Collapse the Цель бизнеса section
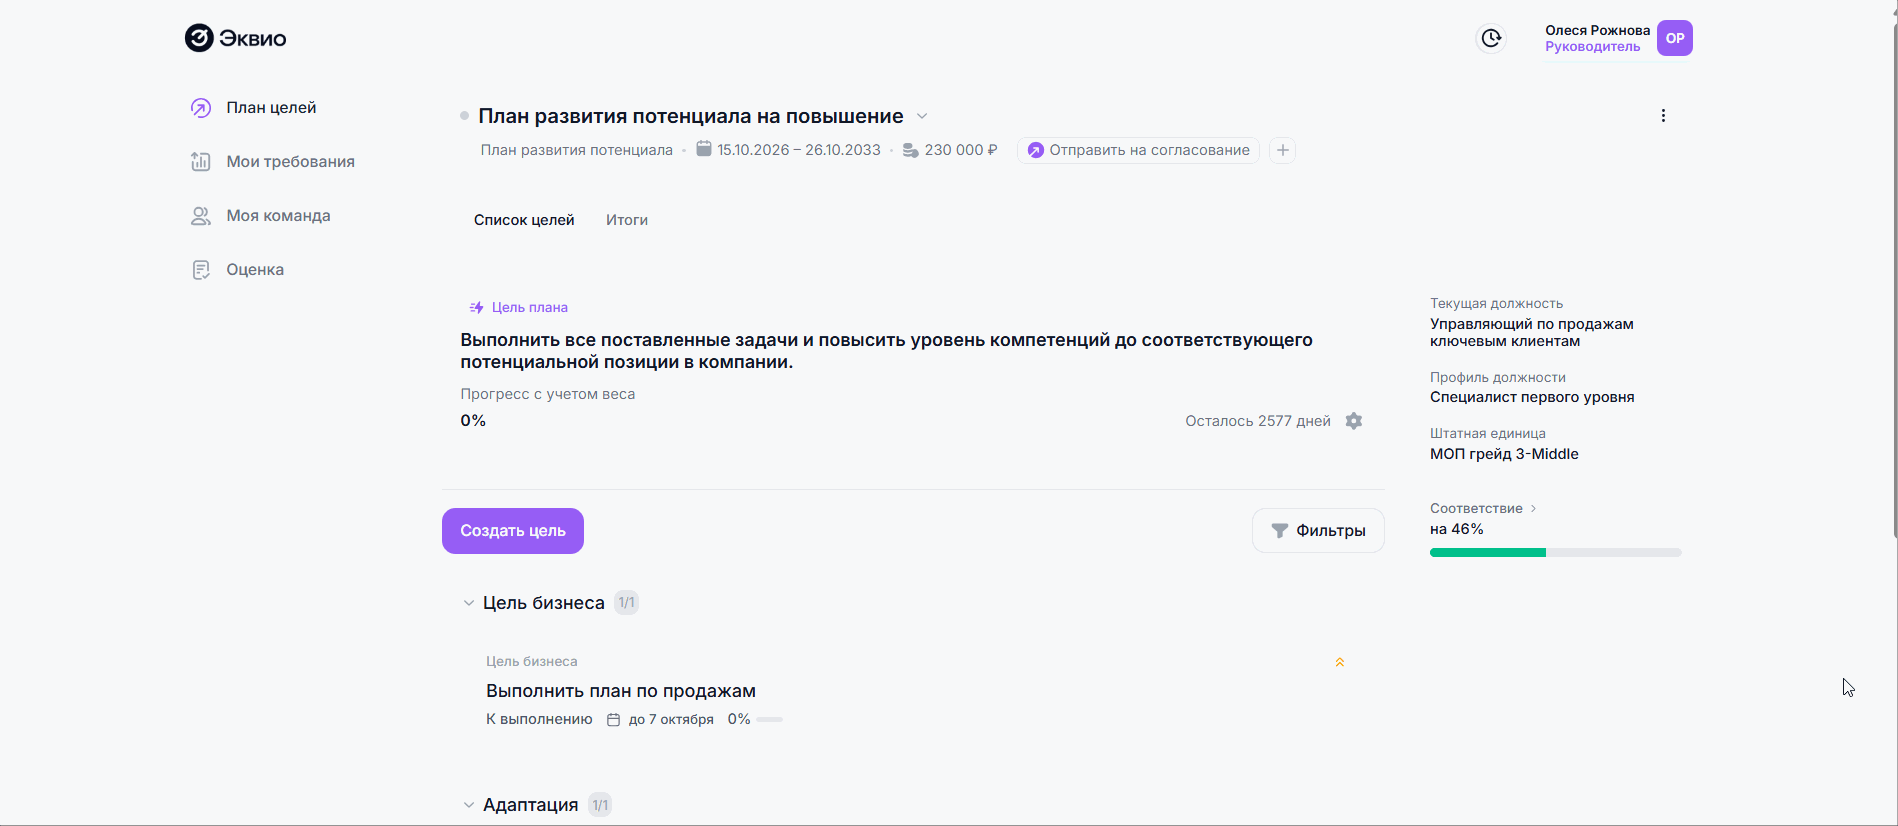Image resolution: width=1898 pixels, height=826 pixels. coord(469,603)
